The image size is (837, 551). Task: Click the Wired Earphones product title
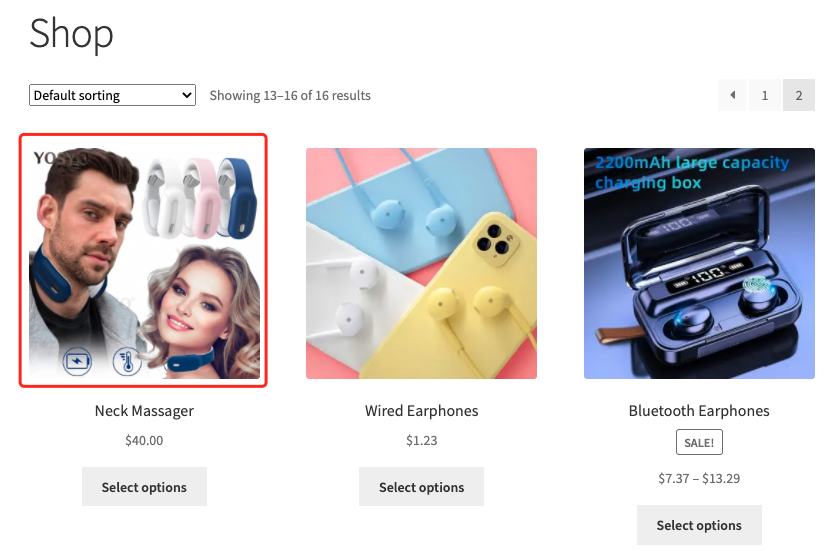(421, 411)
